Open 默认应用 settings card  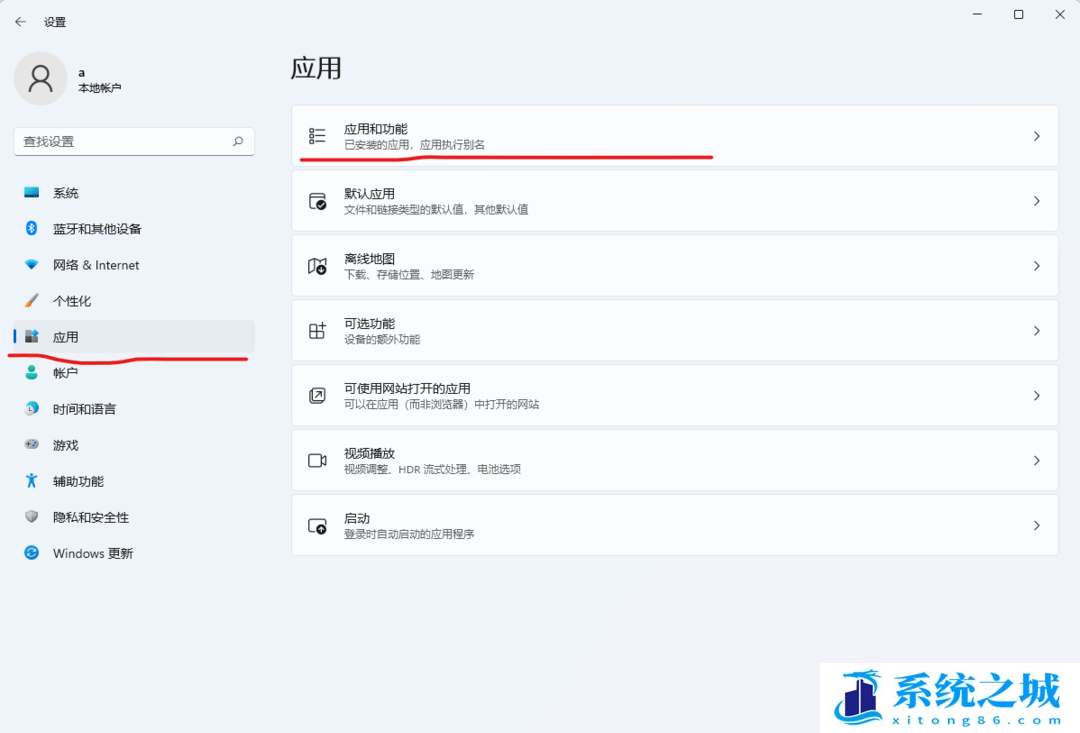pos(675,200)
